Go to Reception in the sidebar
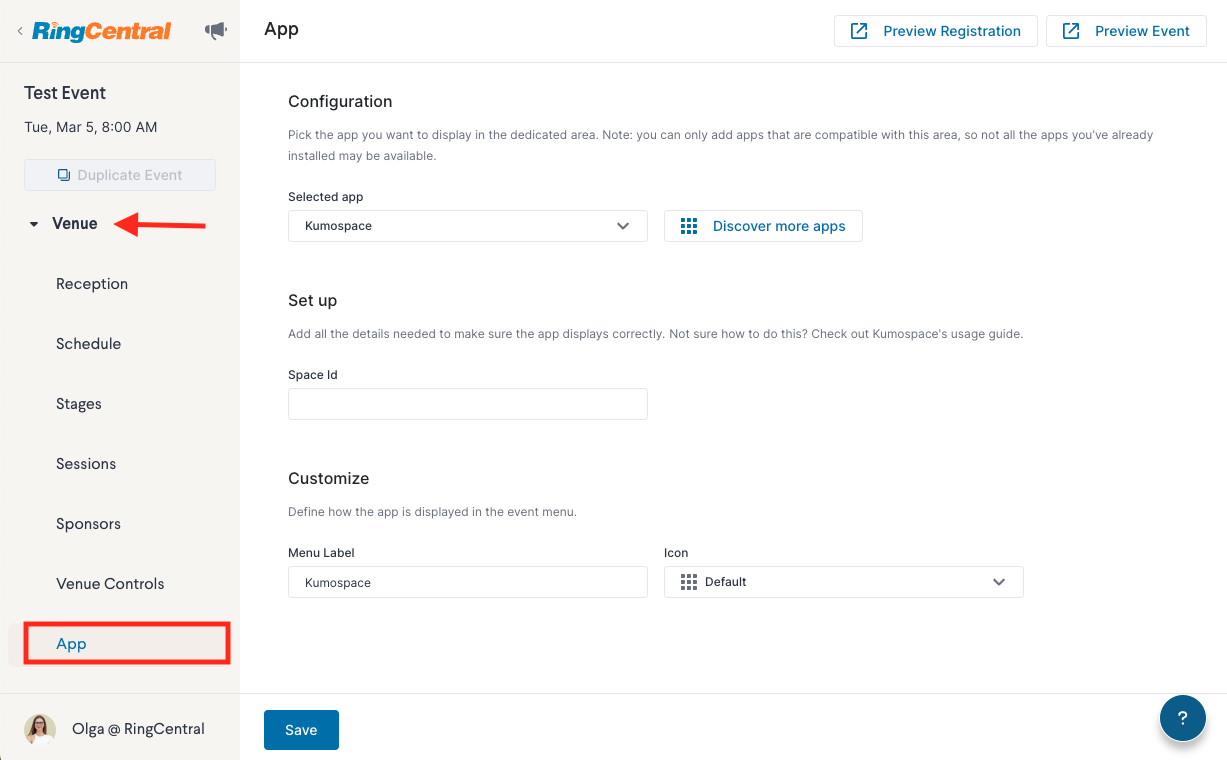The height and width of the screenshot is (760, 1227). [92, 284]
